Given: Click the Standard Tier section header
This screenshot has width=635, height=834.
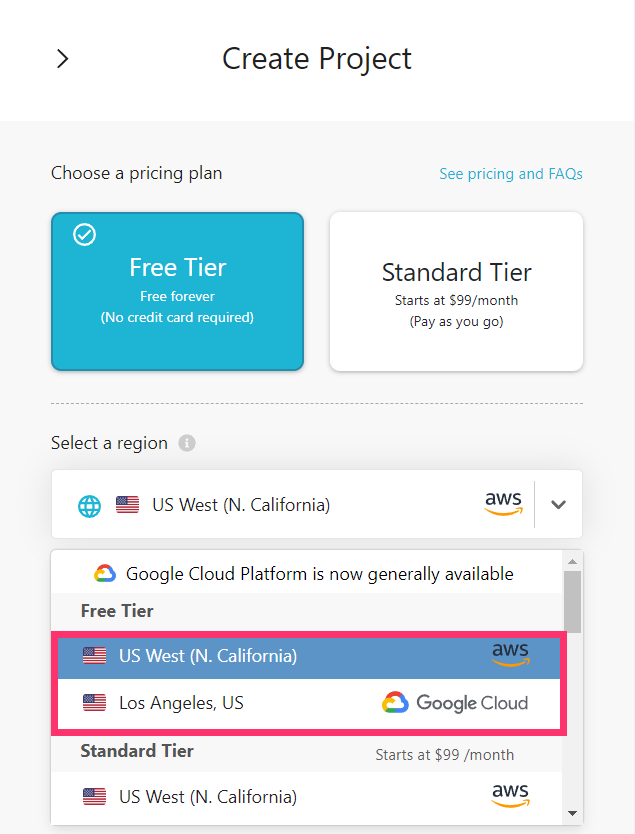Looking at the screenshot, I should (137, 751).
